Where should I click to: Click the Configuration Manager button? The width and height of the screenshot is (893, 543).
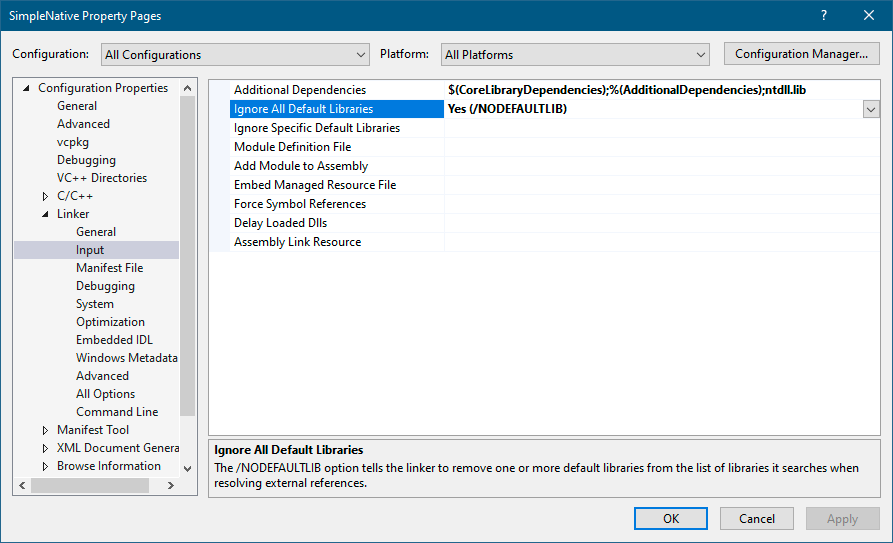click(x=801, y=54)
